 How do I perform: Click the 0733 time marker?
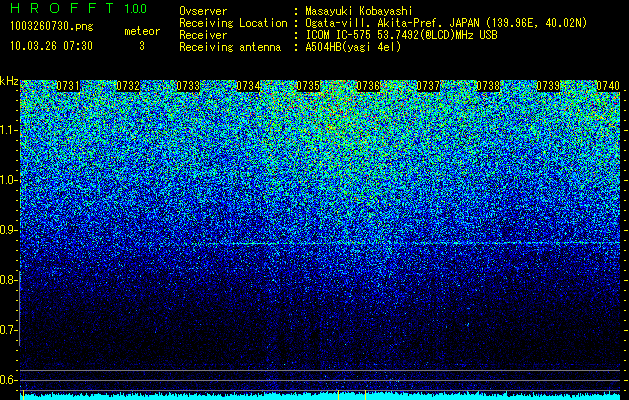coord(188,86)
